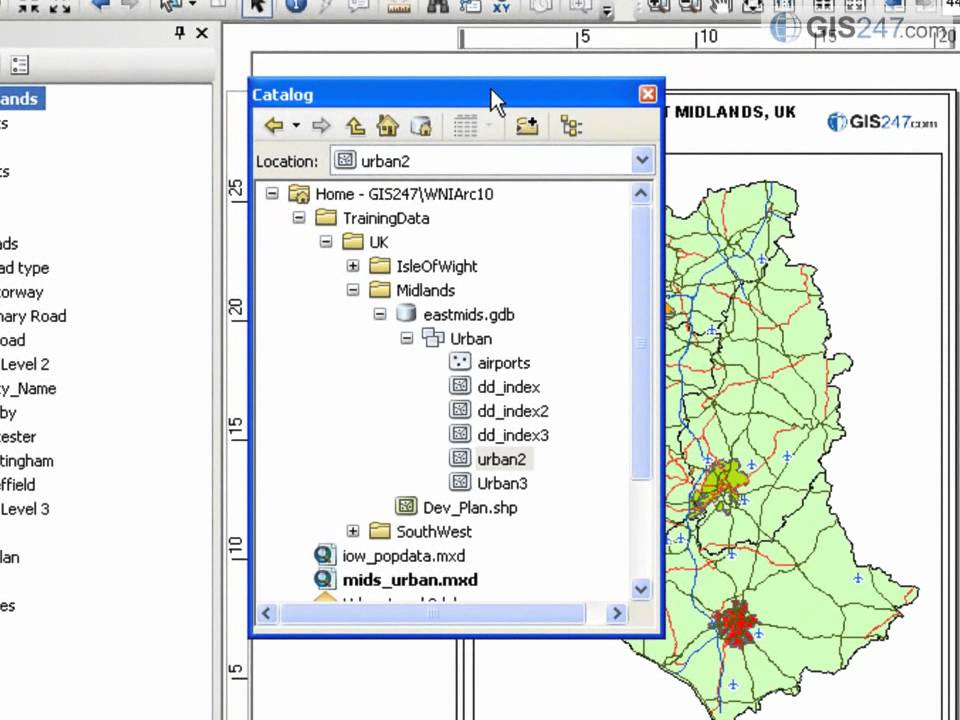Select the SouthWest folder
The height and width of the screenshot is (720, 960).
point(433,531)
